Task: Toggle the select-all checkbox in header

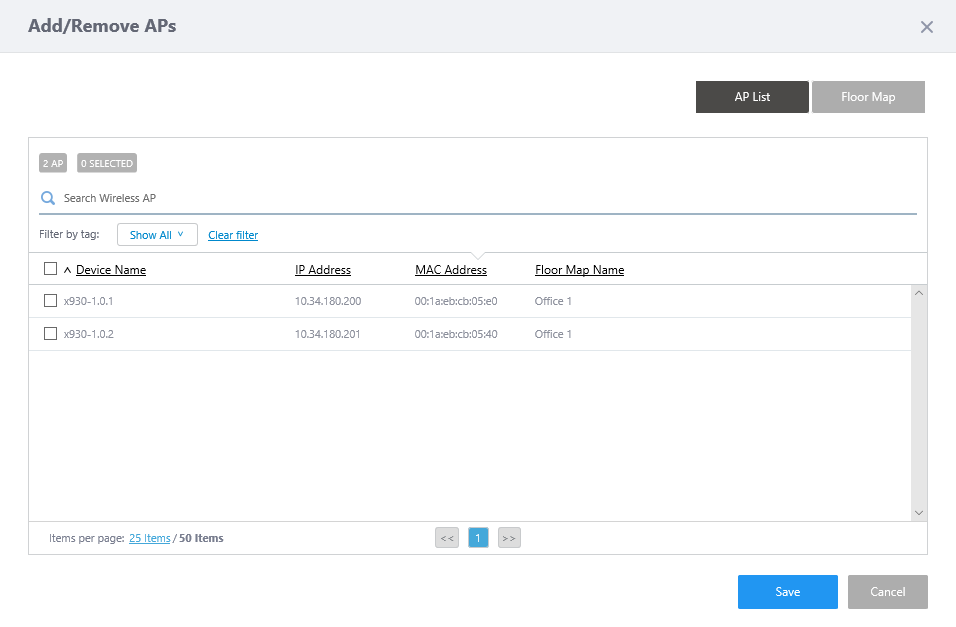Action: (x=51, y=269)
